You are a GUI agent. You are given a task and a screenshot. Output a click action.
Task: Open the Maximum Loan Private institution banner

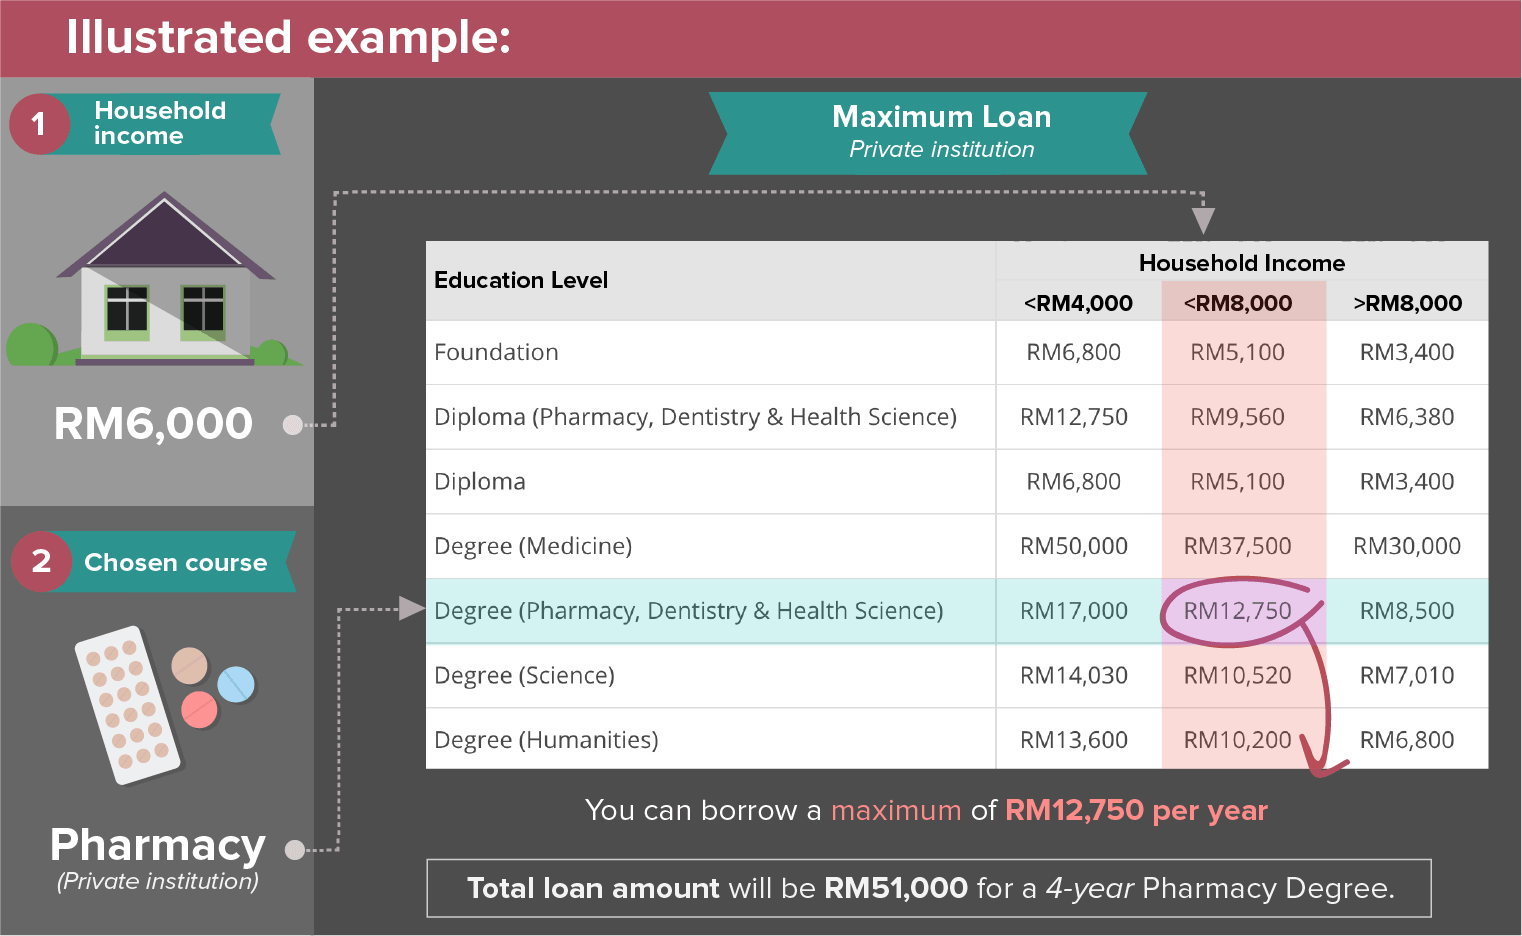(928, 132)
